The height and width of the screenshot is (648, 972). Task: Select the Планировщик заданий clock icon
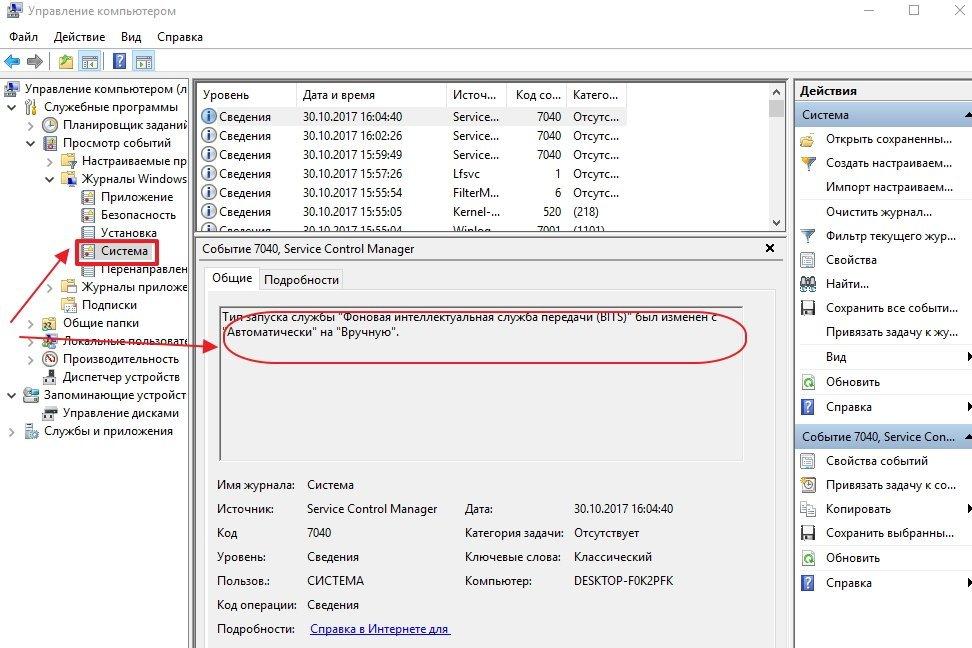point(50,125)
